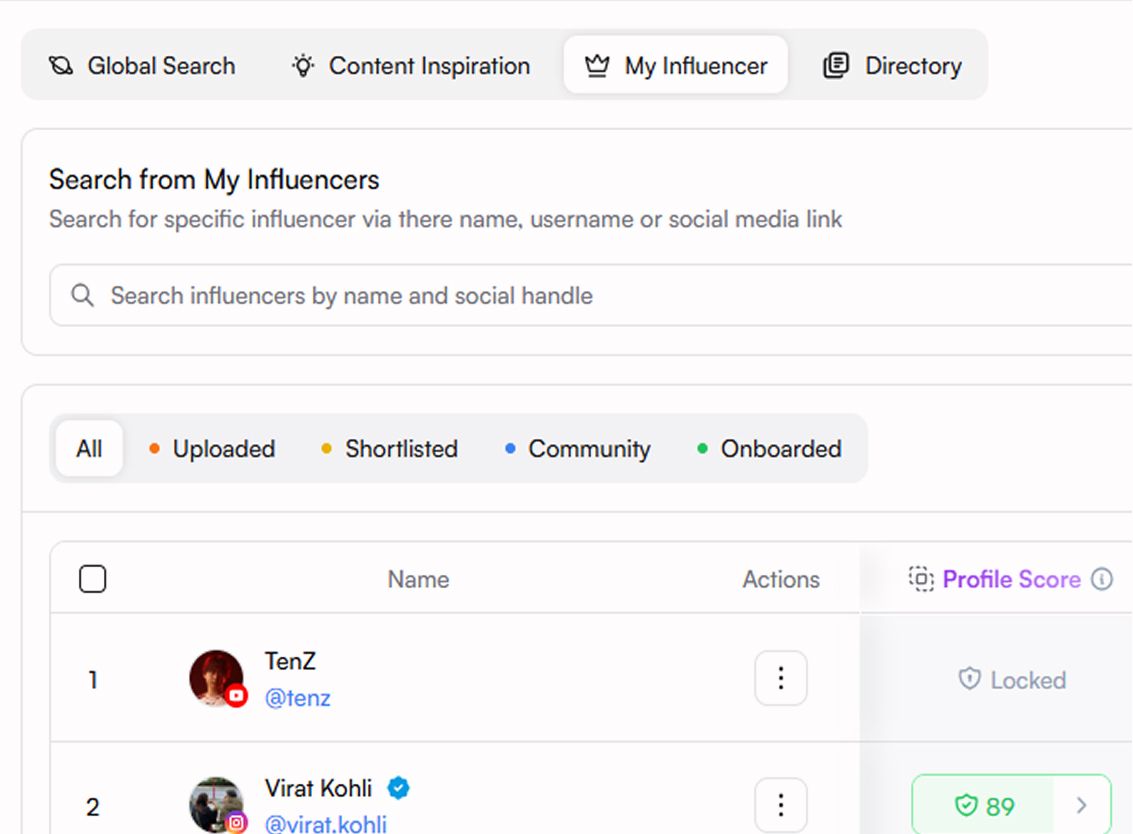Click the 89 profile score badge
Screen dimensions: 1133x834
pos(984,805)
